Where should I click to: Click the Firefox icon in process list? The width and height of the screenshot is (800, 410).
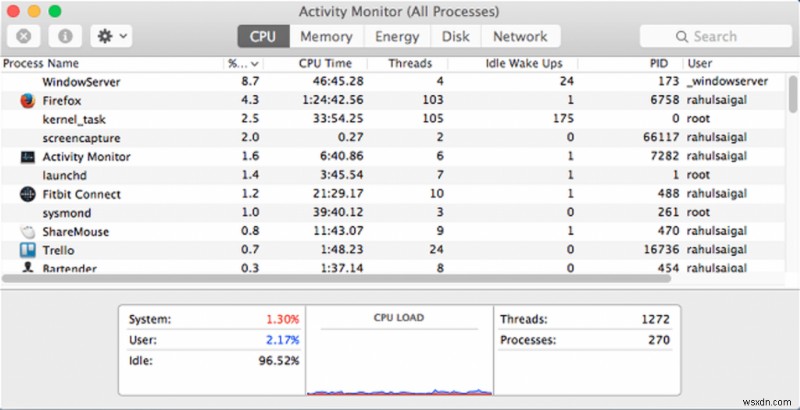(x=28, y=100)
